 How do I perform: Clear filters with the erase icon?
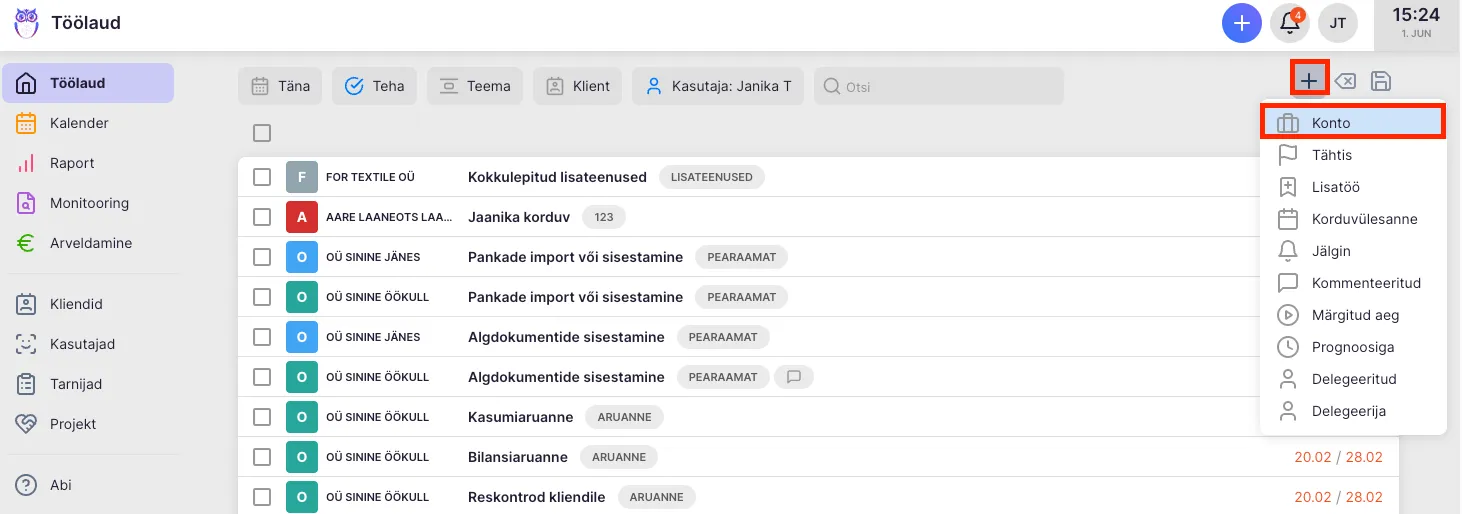pyautogui.click(x=1346, y=81)
